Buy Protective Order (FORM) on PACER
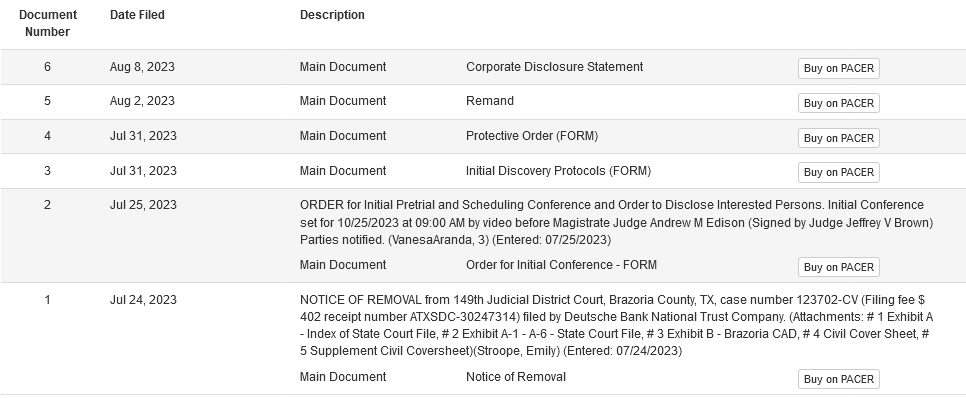 pos(838,138)
